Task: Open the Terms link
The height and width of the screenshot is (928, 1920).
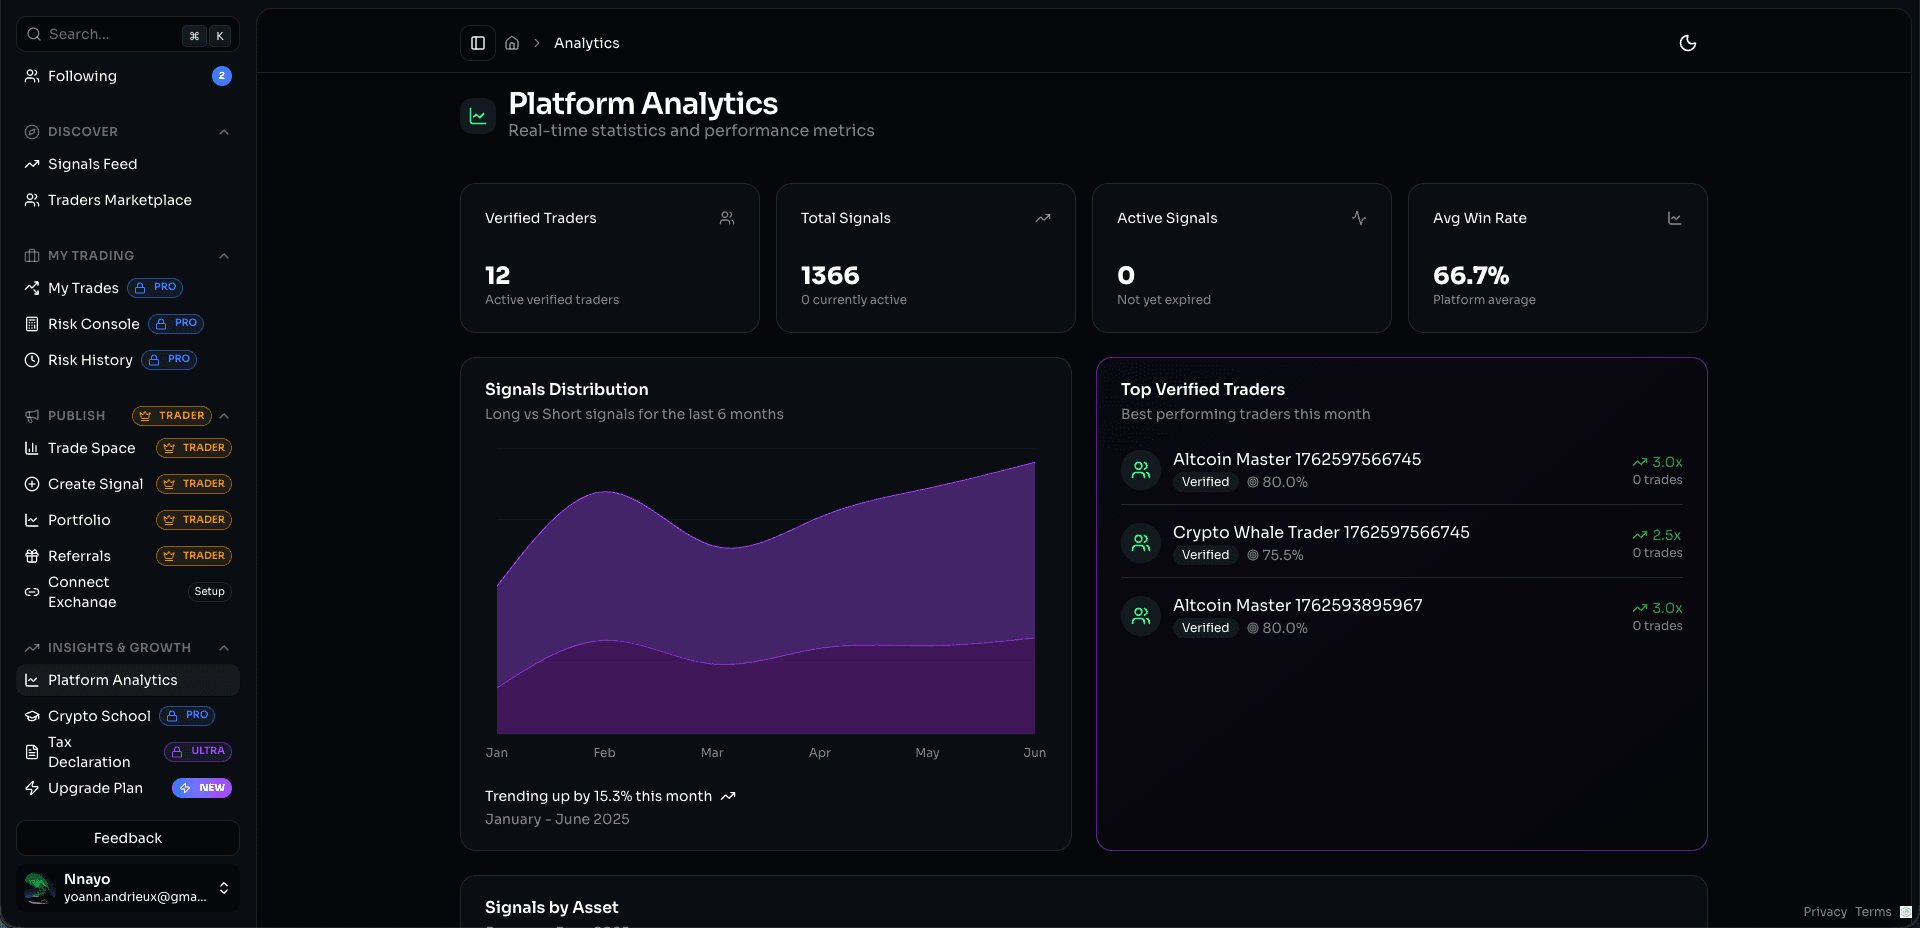Action: 1873,912
